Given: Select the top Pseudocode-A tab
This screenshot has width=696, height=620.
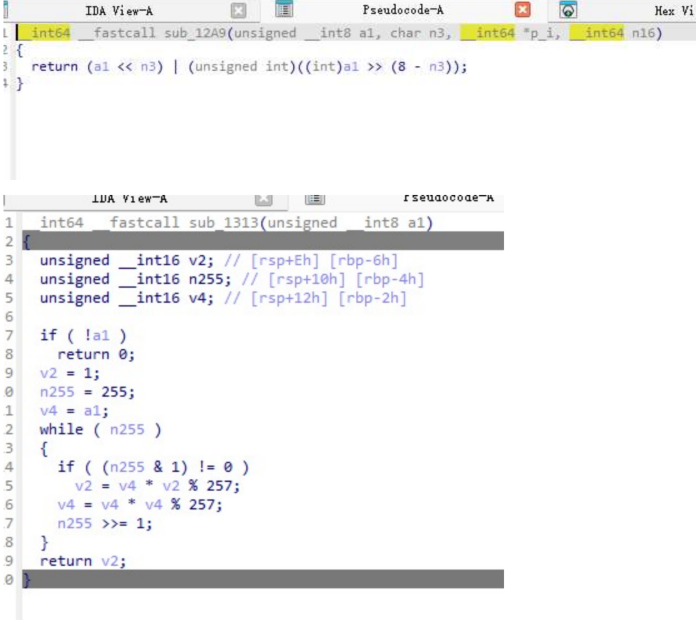Looking at the screenshot, I should (x=403, y=10).
